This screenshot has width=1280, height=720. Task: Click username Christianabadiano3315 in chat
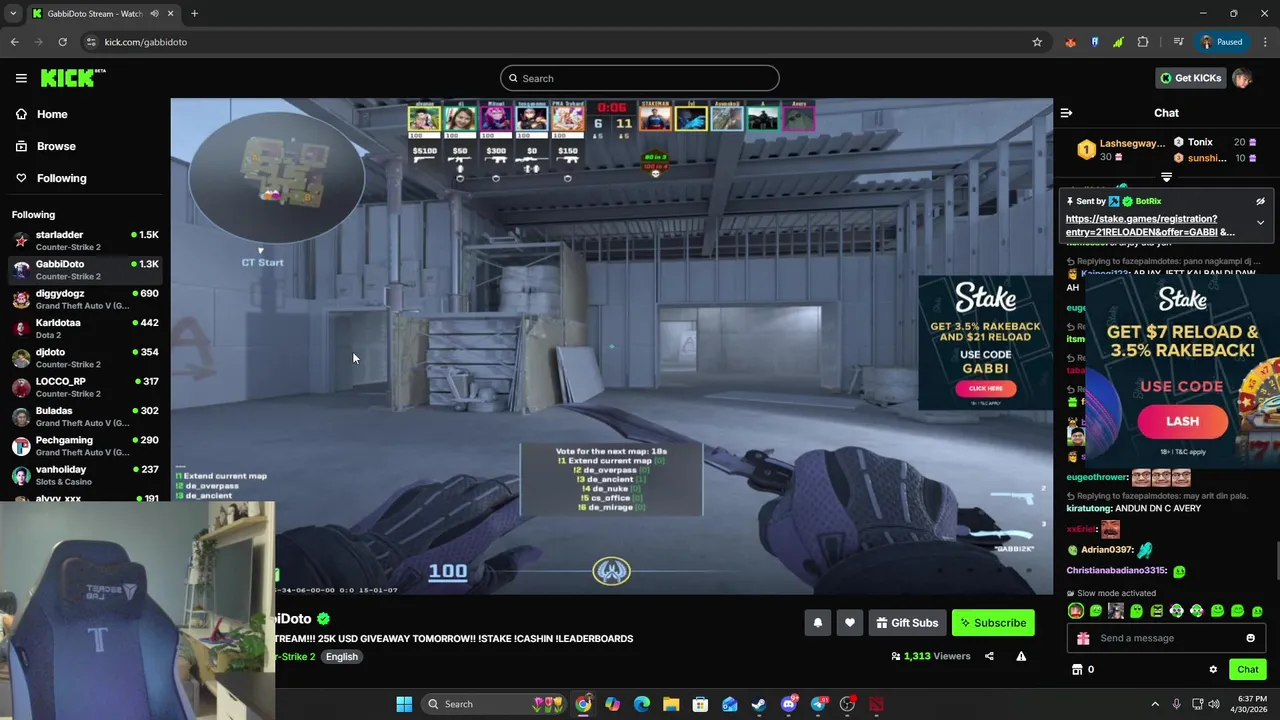1116,570
